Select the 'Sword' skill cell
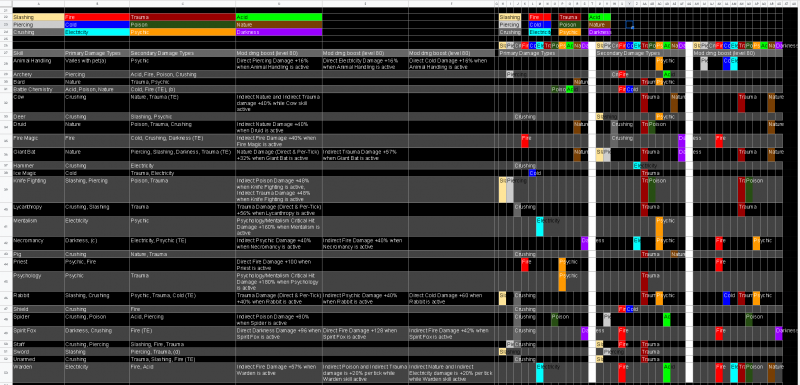Screen dimensions: 800x385 click(38, 352)
